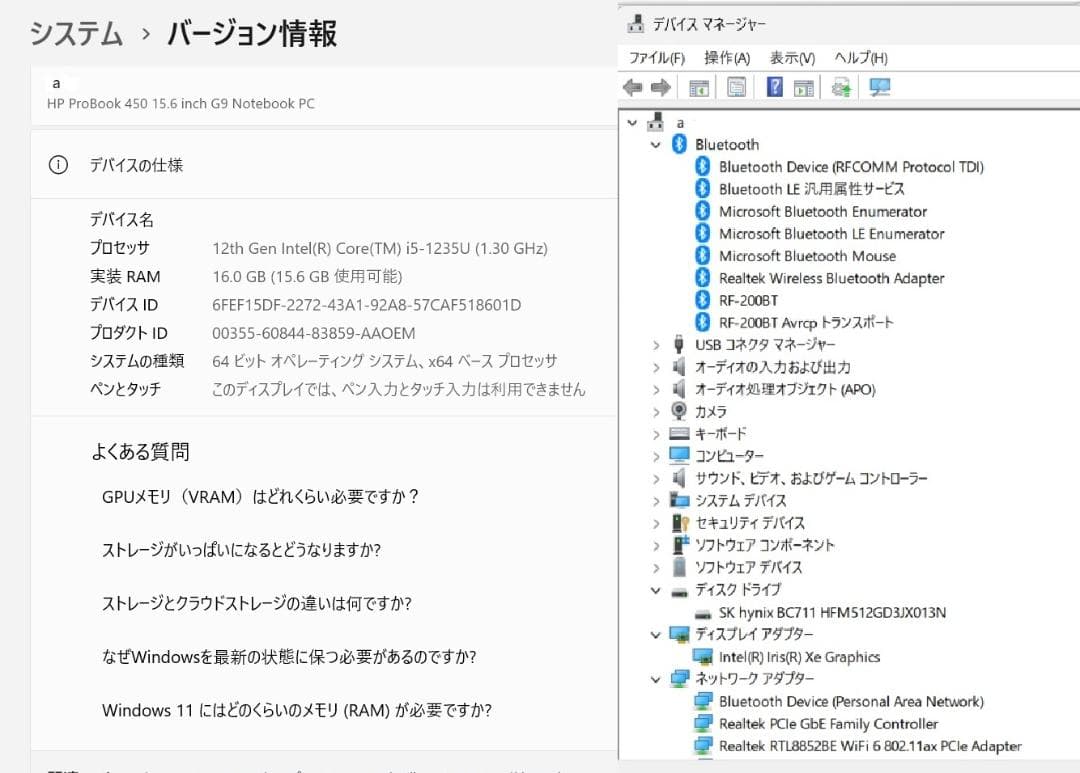Click the Properties toolbar icon
Screen dimensions: 1080x773
[x=736, y=87]
